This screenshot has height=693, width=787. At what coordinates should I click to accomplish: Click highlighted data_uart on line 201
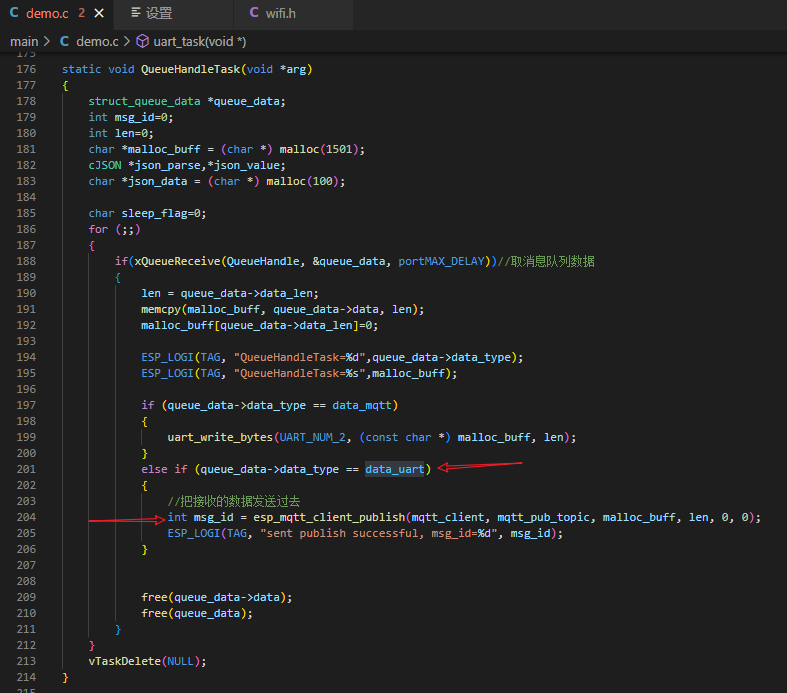pos(395,469)
